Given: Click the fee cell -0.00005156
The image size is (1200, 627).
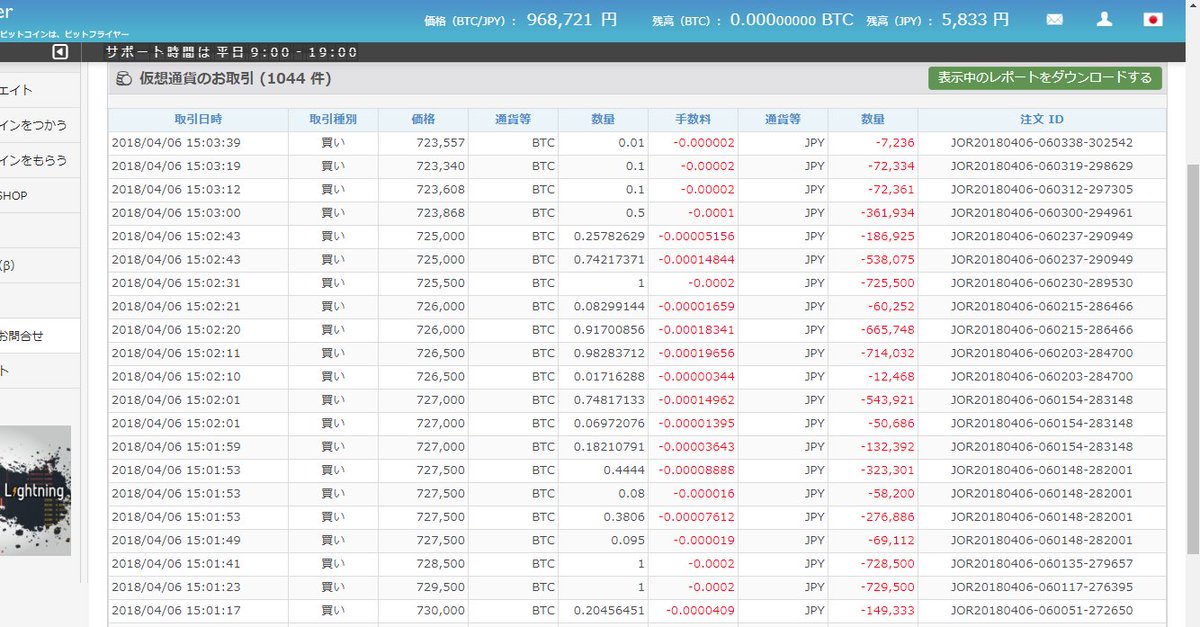Looking at the screenshot, I should 696,236.
